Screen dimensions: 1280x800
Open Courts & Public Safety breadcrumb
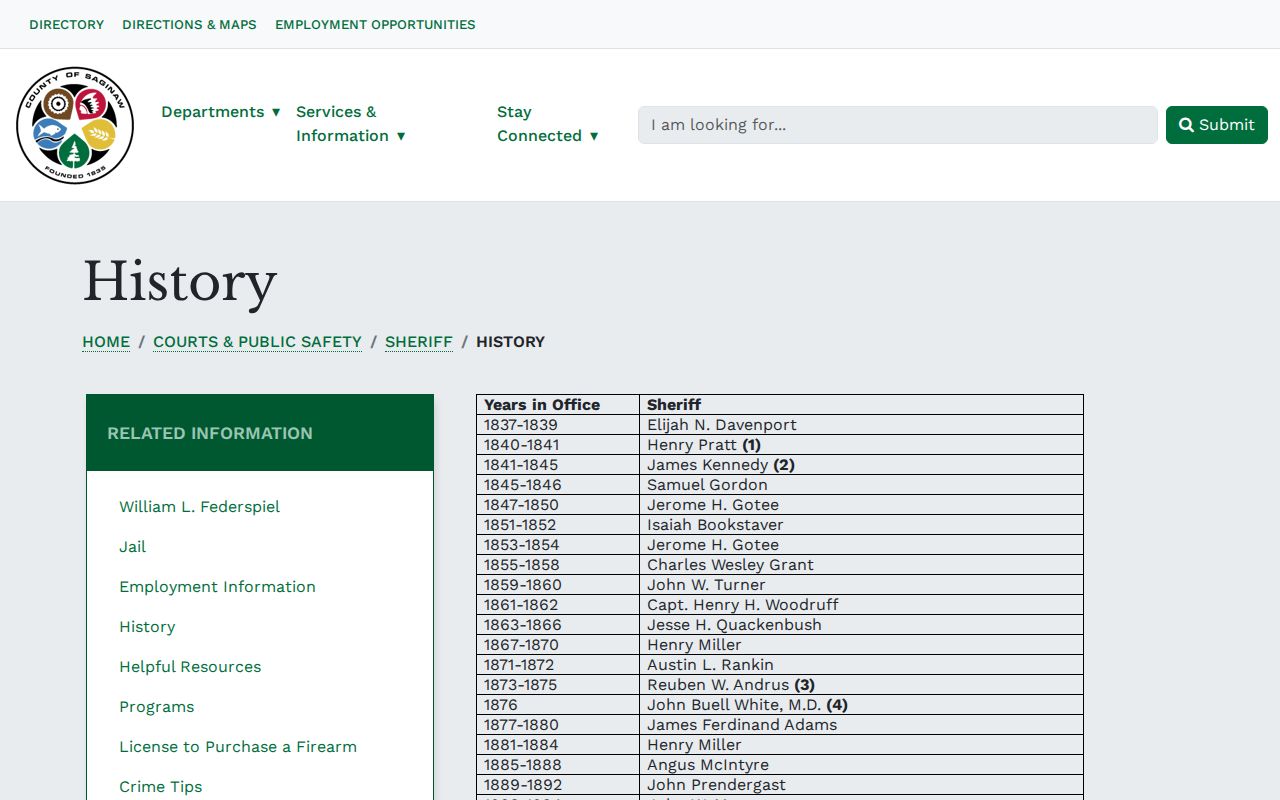tap(257, 342)
